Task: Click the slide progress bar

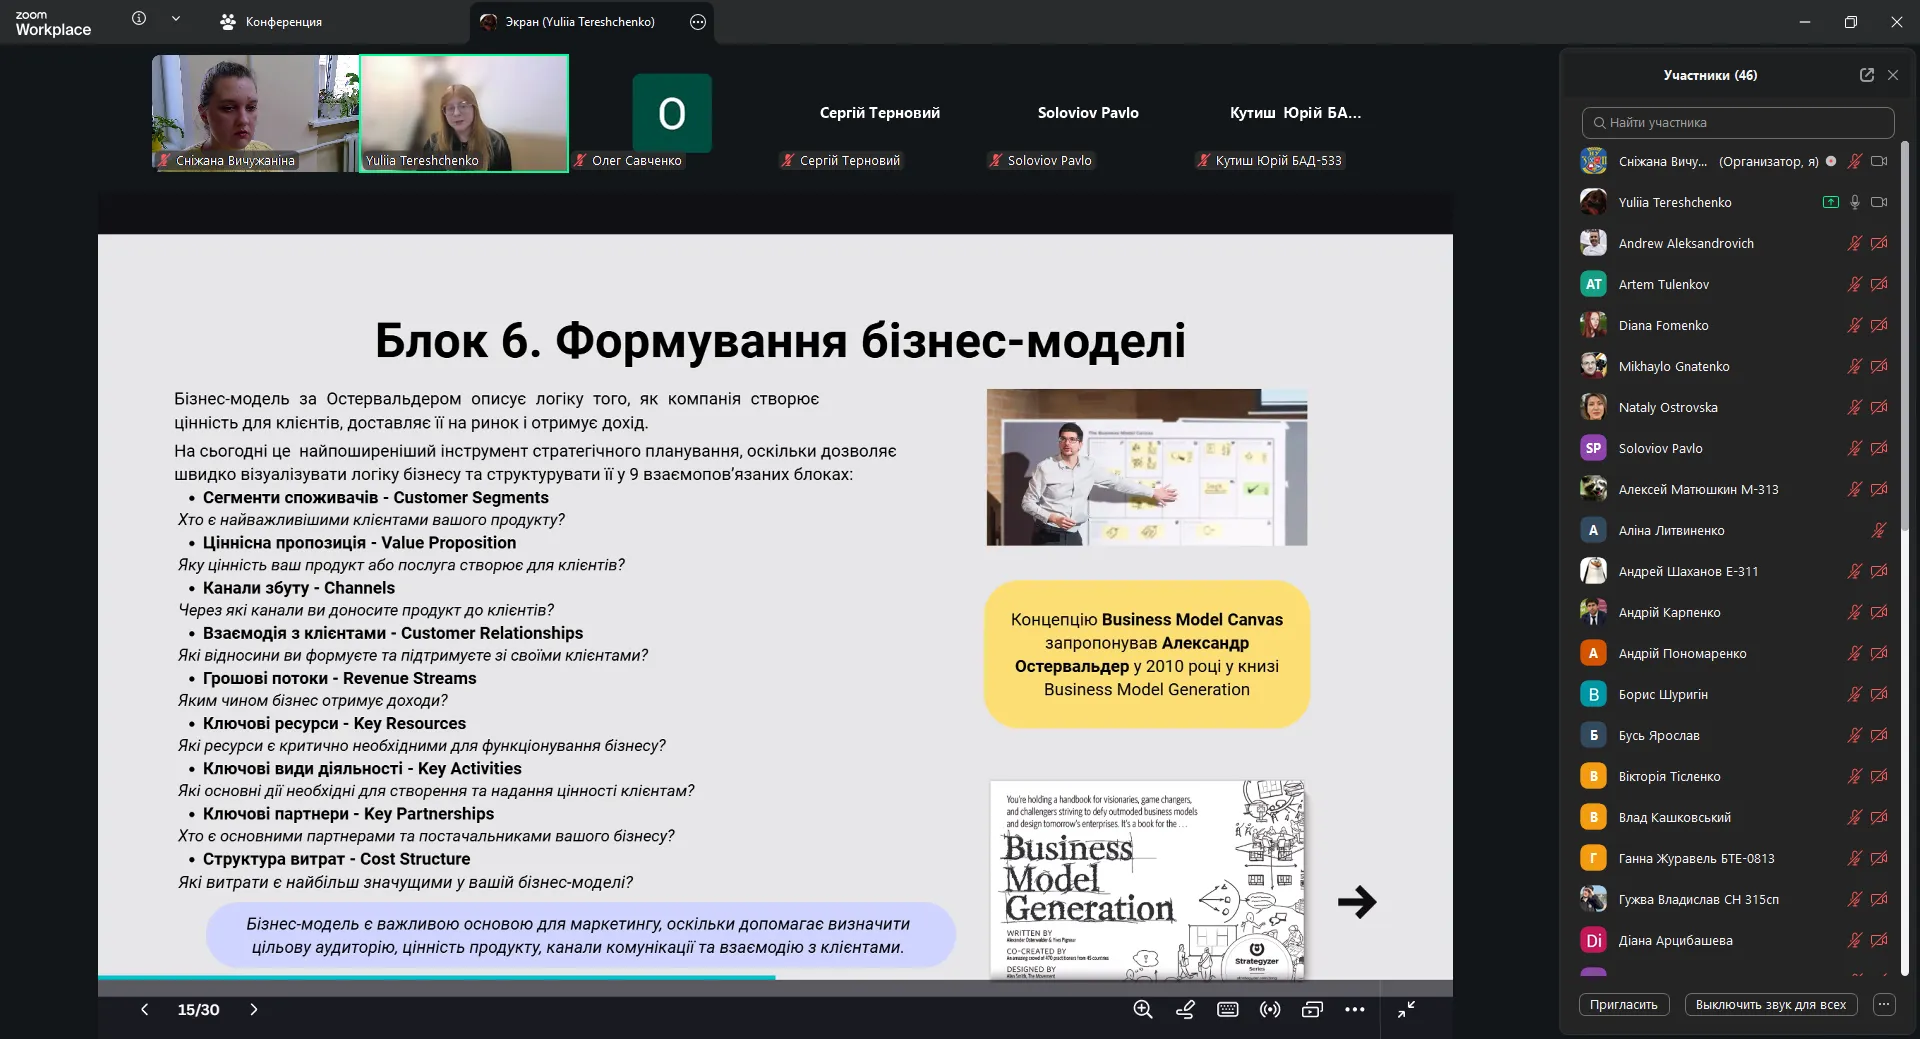Action: tap(775, 977)
